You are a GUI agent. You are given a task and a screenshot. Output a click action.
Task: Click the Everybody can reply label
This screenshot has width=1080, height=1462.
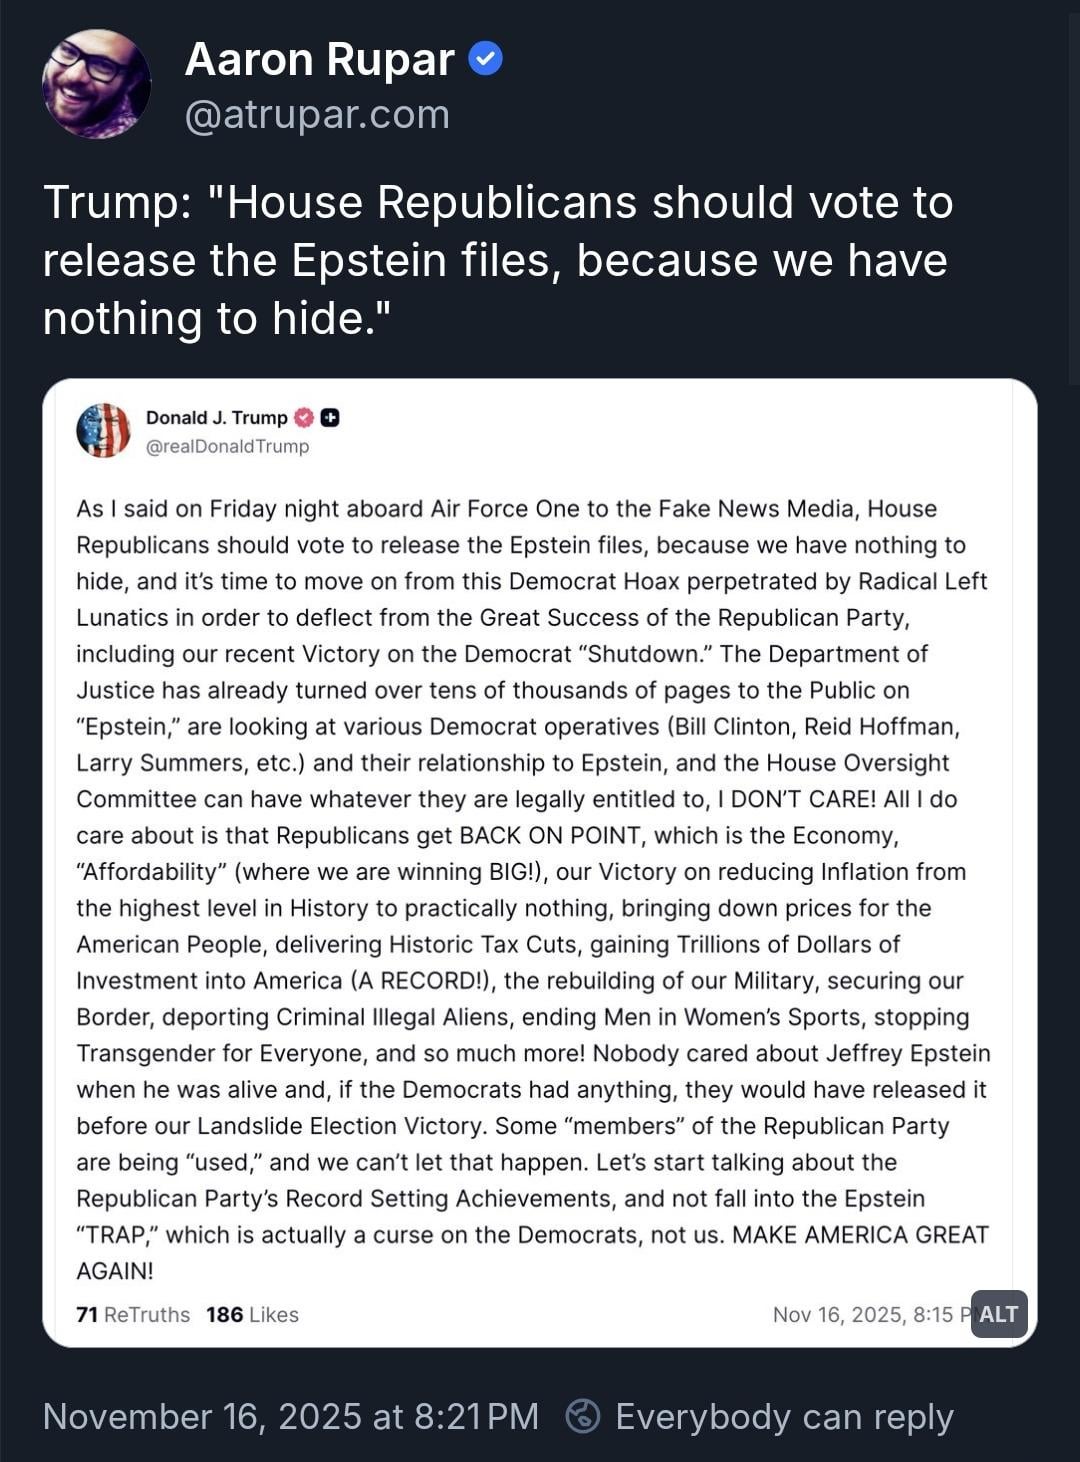tap(784, 1416)
